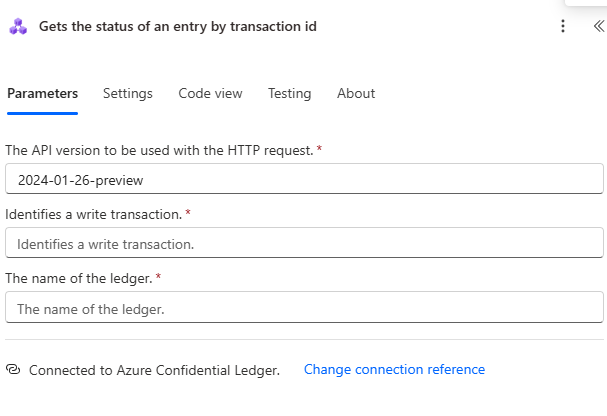This screenshot has height=416, width=607.
Task: Open the vertical ellipsis more options menu
Action: [563, 27]
